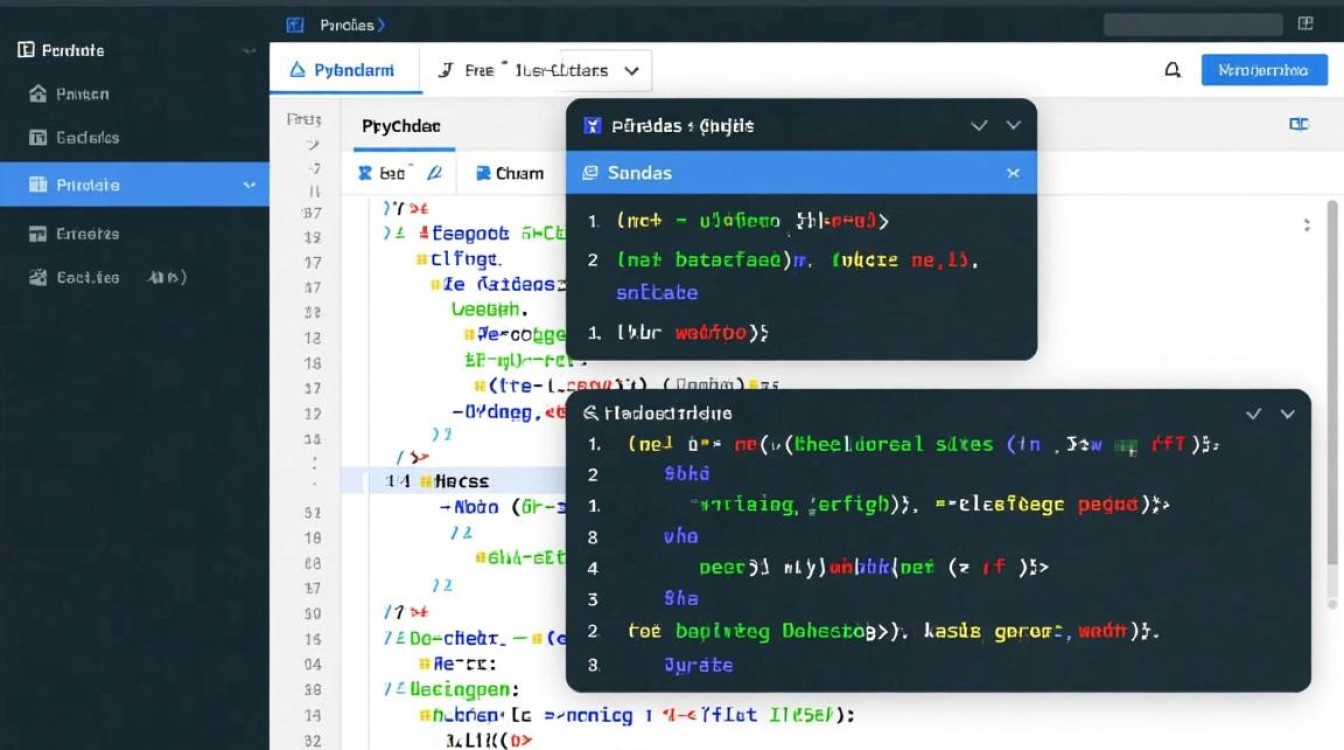The width and height of the screenshot is (1344, 750).
Task: Open the three-dot menu at editor's right edge
Action: [1307, 225]
